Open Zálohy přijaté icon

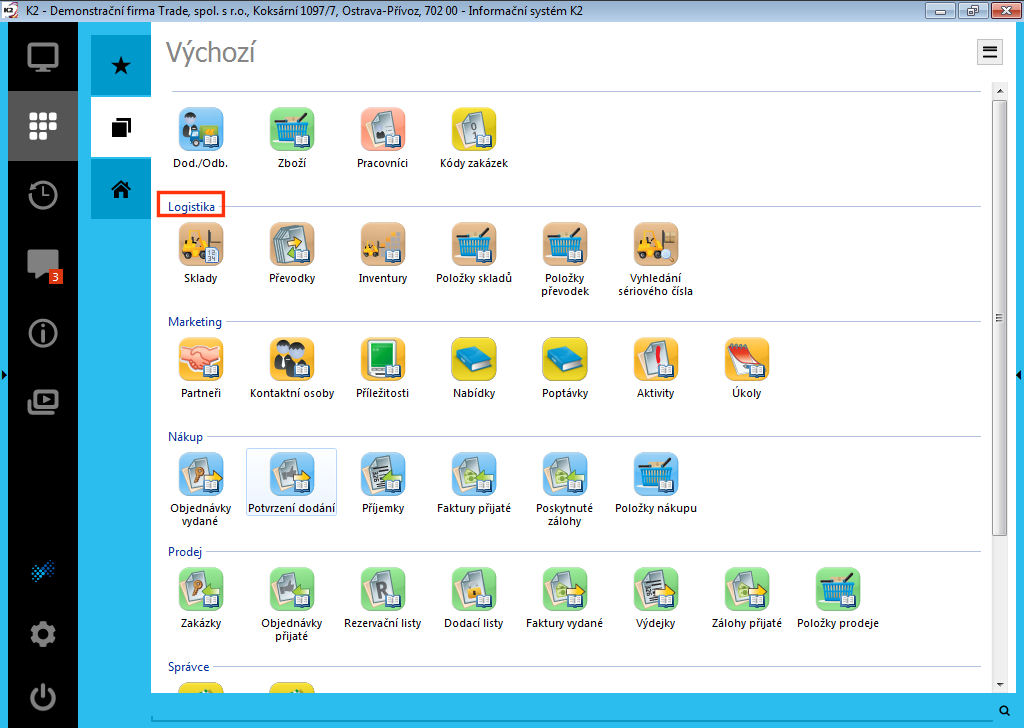click(x=747, y=589)
